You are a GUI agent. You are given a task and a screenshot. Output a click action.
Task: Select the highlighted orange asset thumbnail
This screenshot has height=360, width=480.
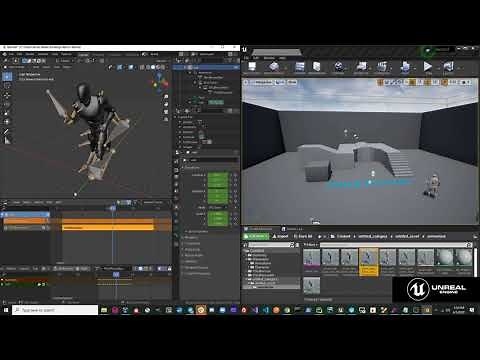click(368, 262)
